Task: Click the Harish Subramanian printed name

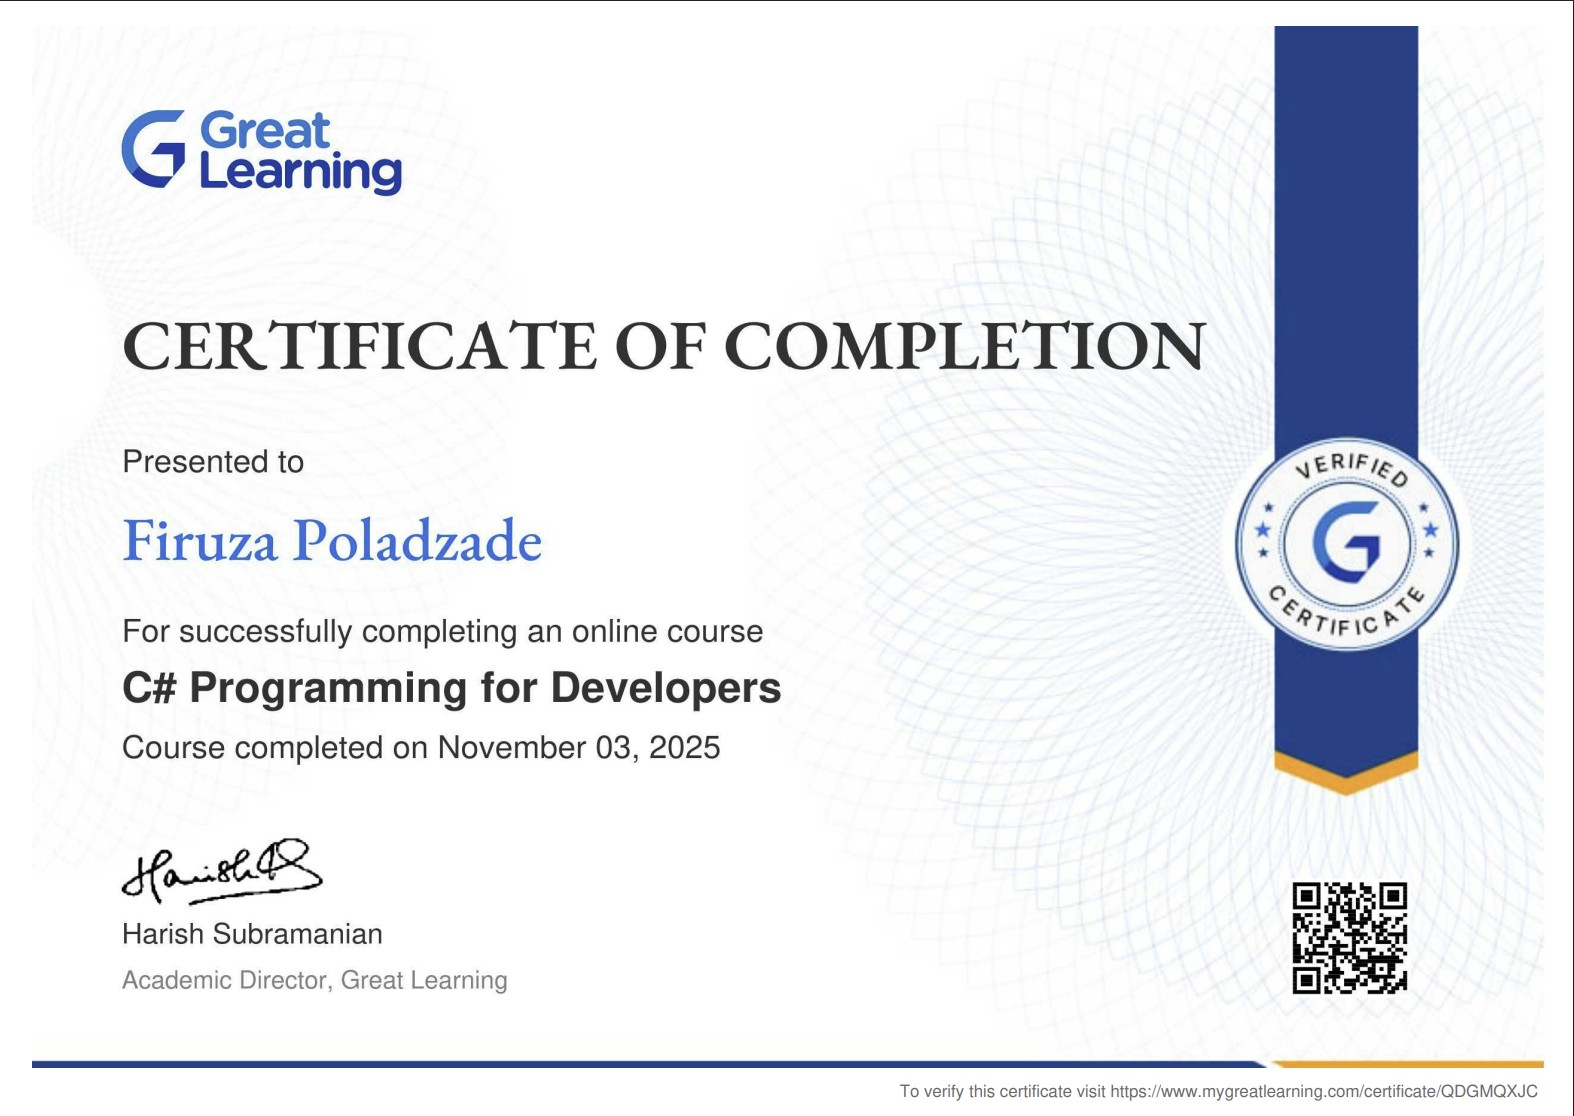Action: tap(252, 933)
